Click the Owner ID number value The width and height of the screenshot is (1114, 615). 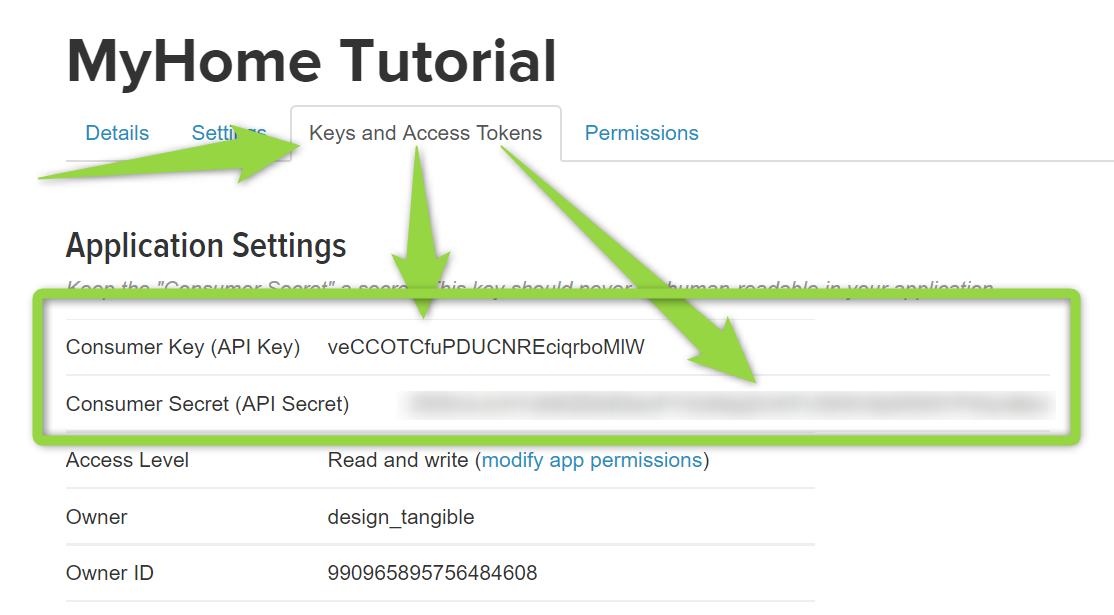click(x=432, y=573)
